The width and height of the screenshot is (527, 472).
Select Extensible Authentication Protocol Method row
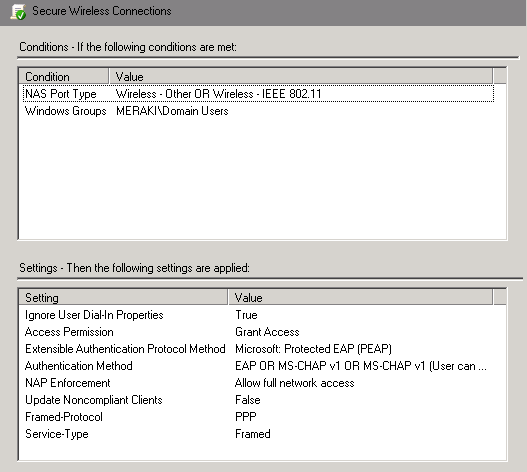pos(262,349)
